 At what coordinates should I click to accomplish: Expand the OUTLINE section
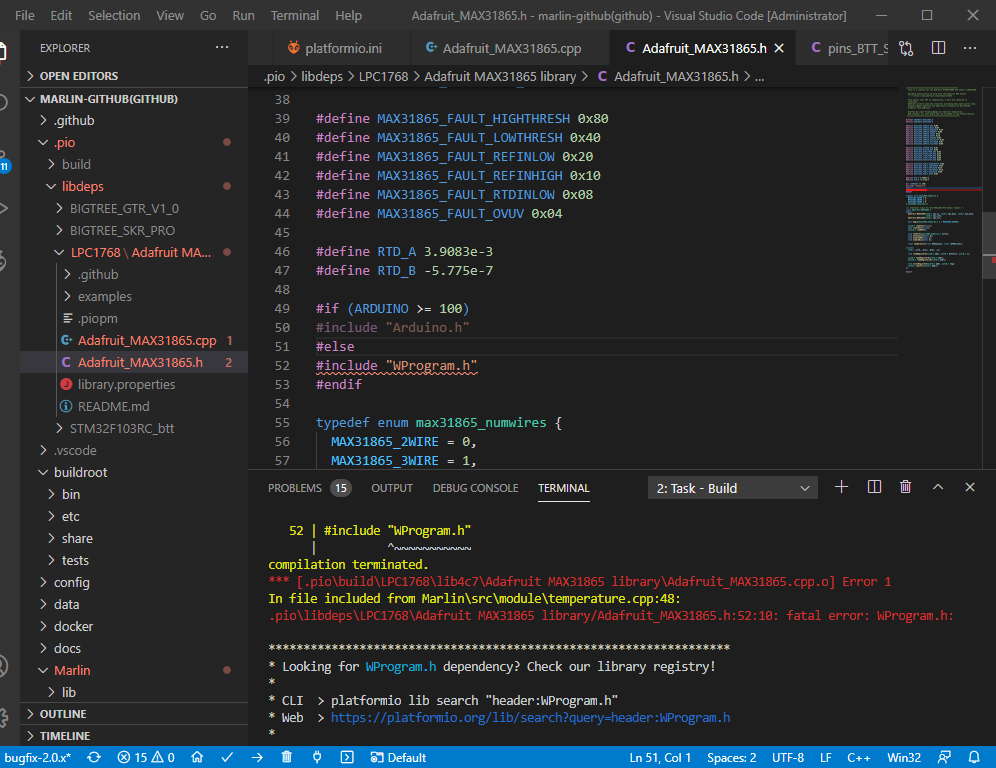click(63, 714)
